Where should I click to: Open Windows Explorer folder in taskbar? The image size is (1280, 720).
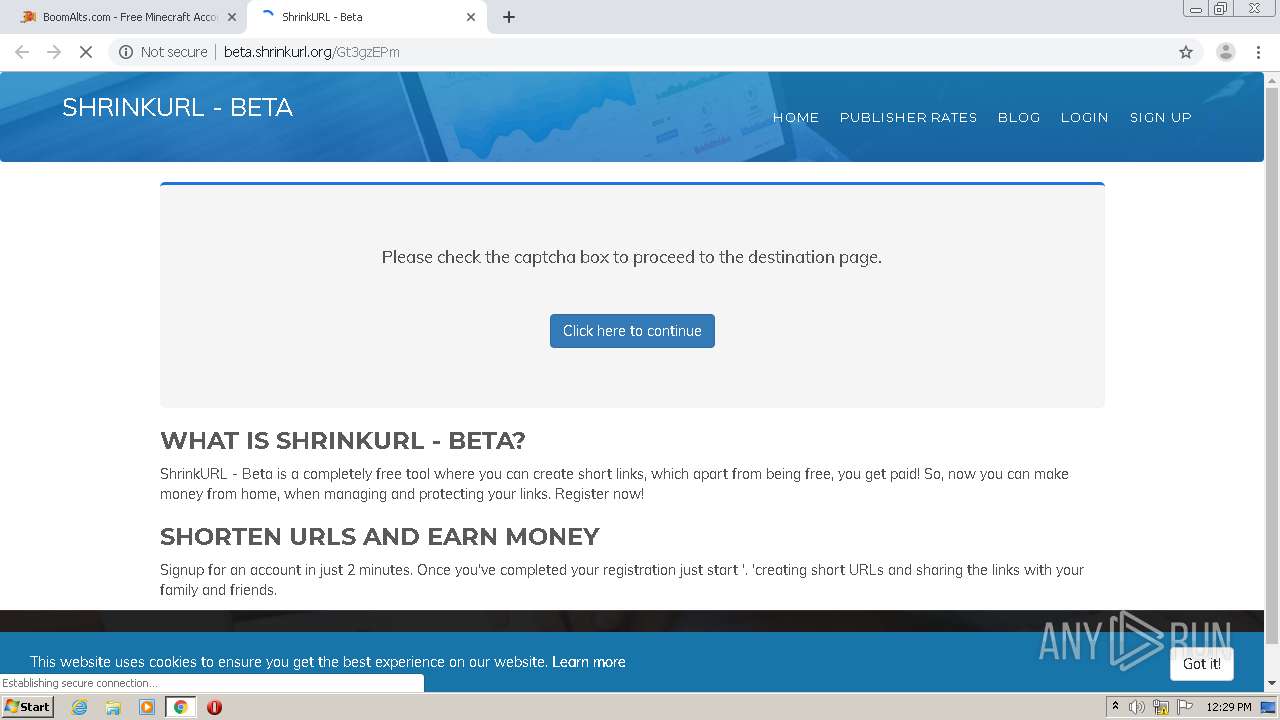113,707
